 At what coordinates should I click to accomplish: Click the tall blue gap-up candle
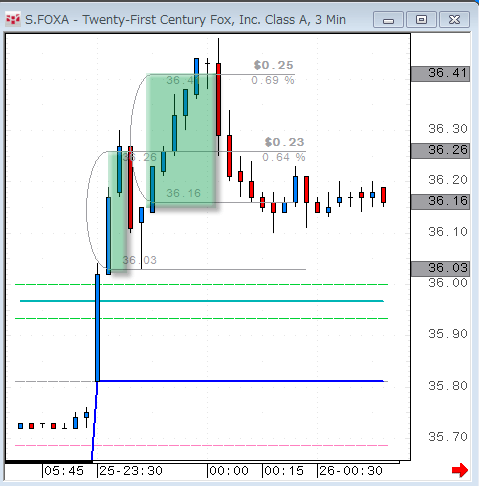click(x=97, y=328)
